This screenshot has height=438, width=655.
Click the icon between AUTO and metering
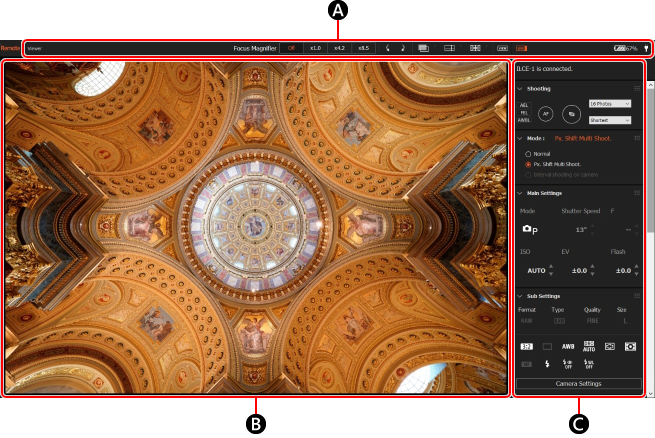pyautogui.click(x=610, y=347)
